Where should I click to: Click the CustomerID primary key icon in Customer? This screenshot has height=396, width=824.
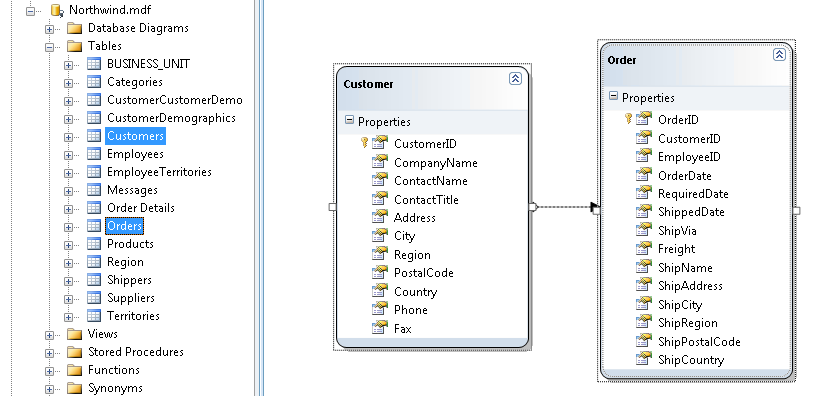pos(364,142)
